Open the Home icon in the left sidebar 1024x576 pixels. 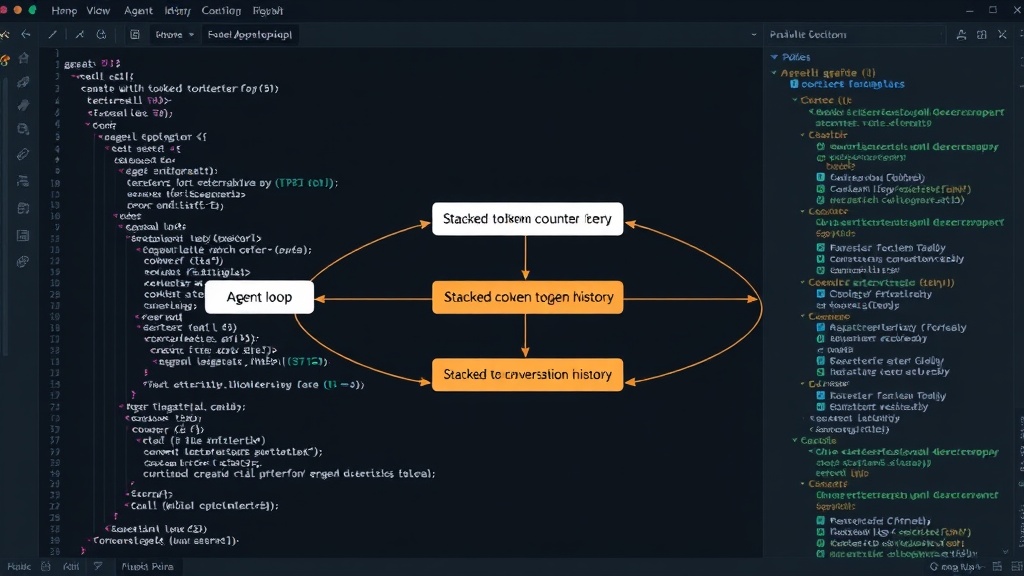click(x=24, y=59)
